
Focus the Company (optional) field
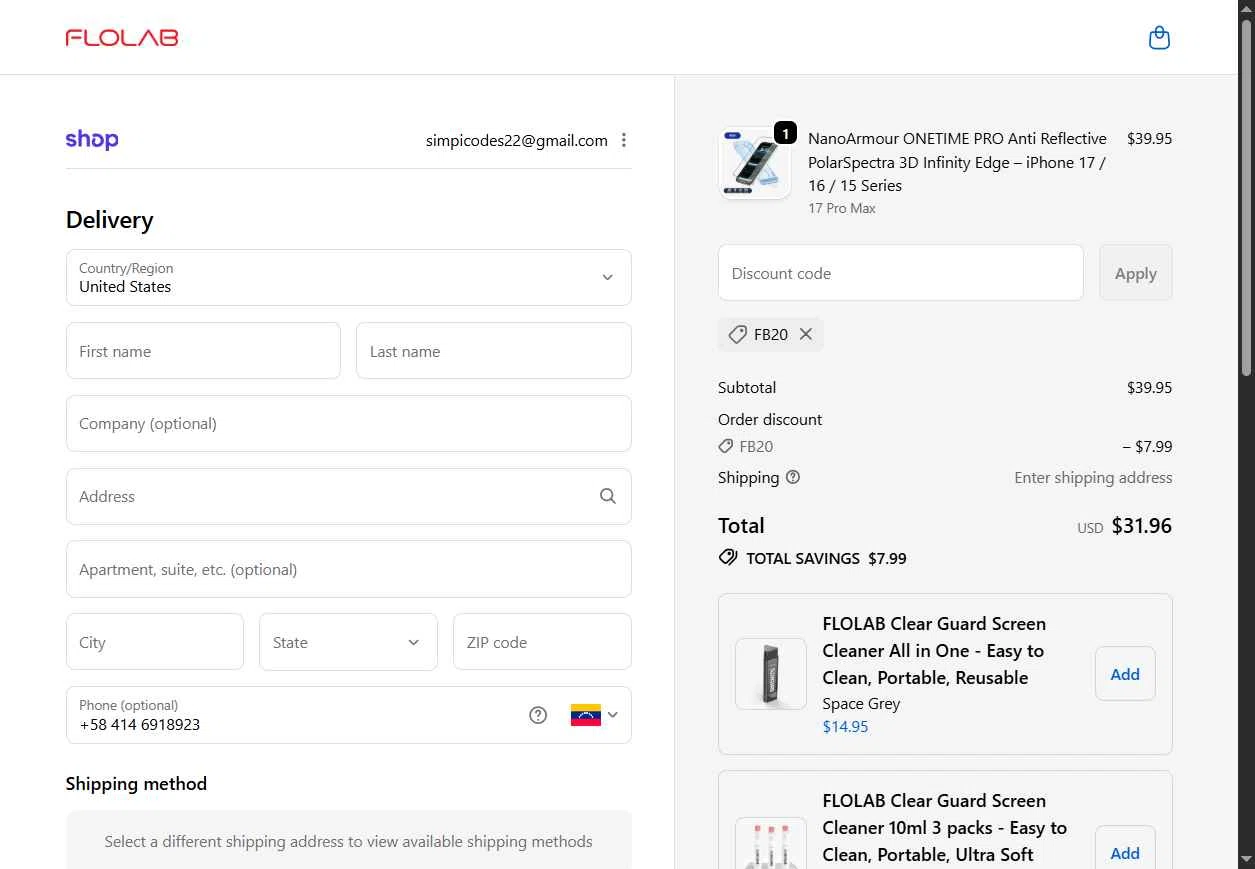(349, 424)
